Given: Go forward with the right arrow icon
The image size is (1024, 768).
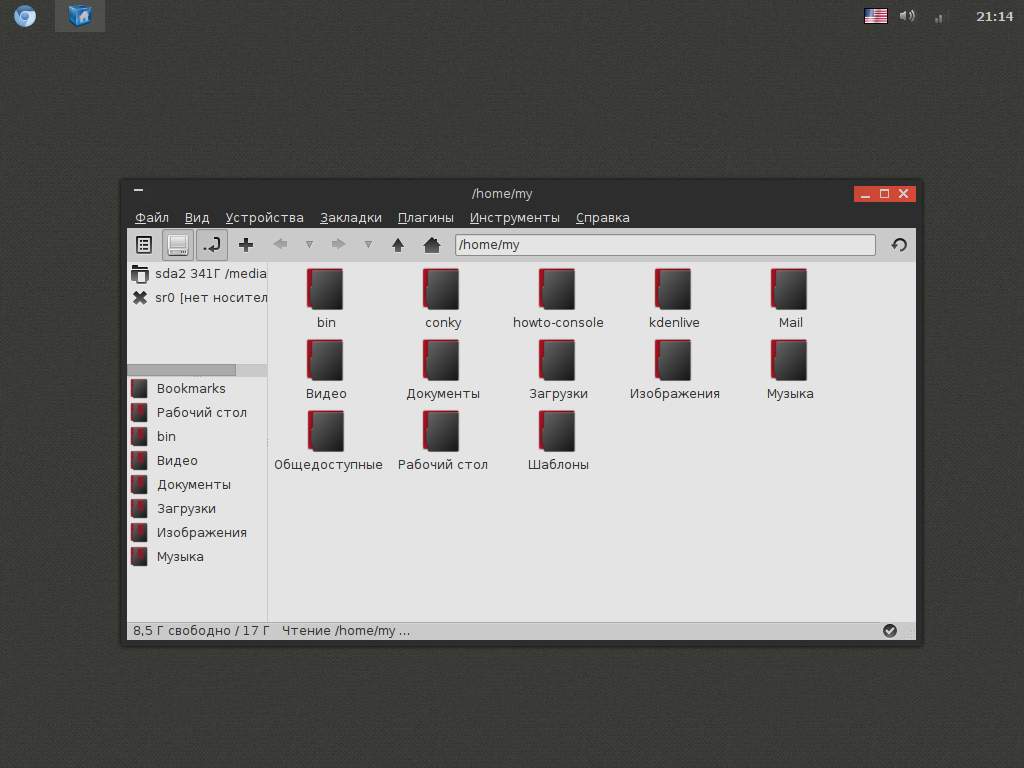Looking at the screenshot, I should click(x=338, y=244).
